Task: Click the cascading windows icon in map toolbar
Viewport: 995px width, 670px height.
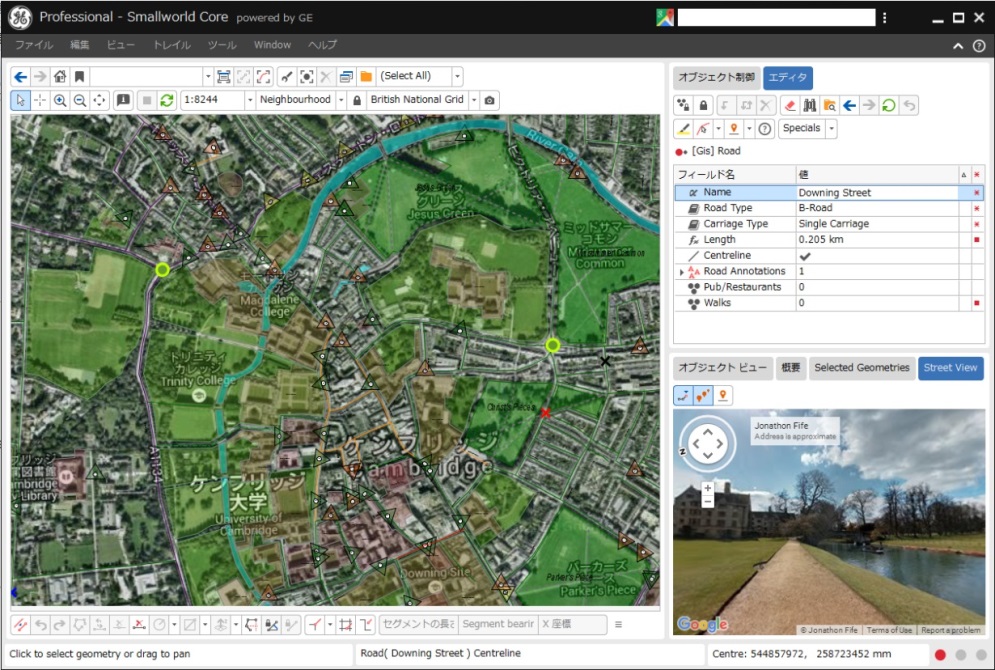Action: click(x=346, y=77)
